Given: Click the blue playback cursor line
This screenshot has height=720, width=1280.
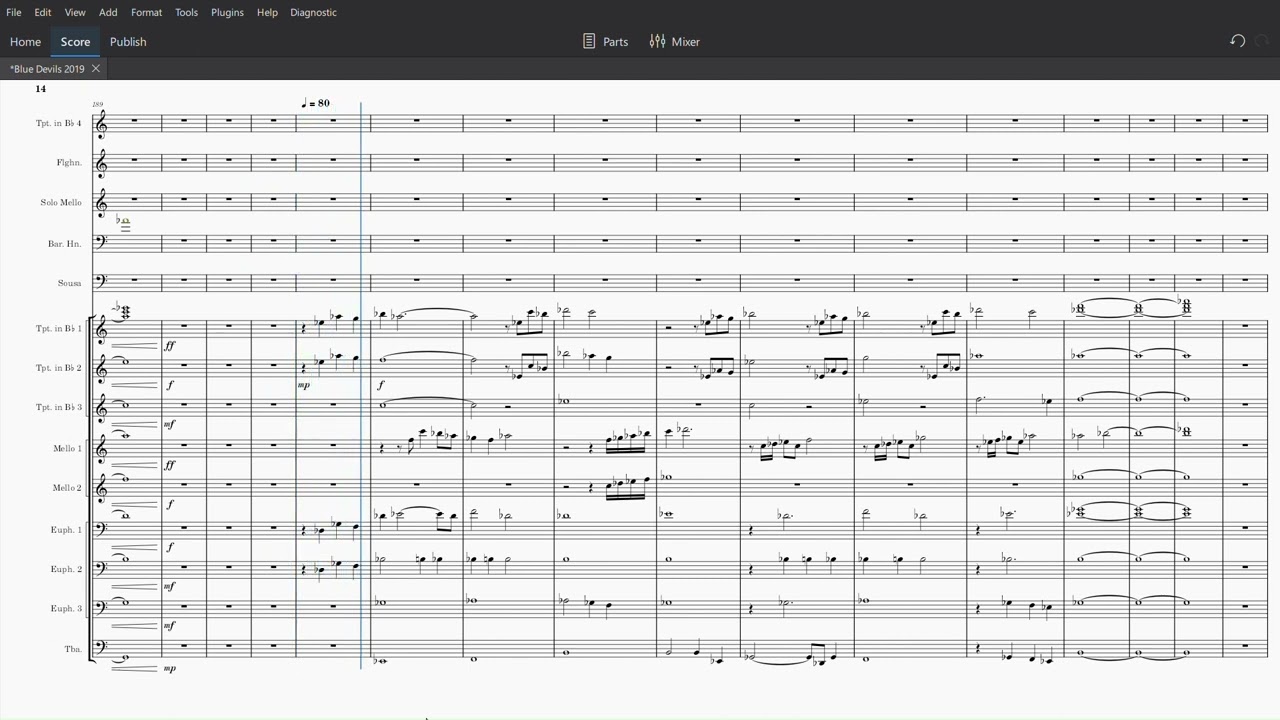Looking at the screenshot, I should (361, 385).
